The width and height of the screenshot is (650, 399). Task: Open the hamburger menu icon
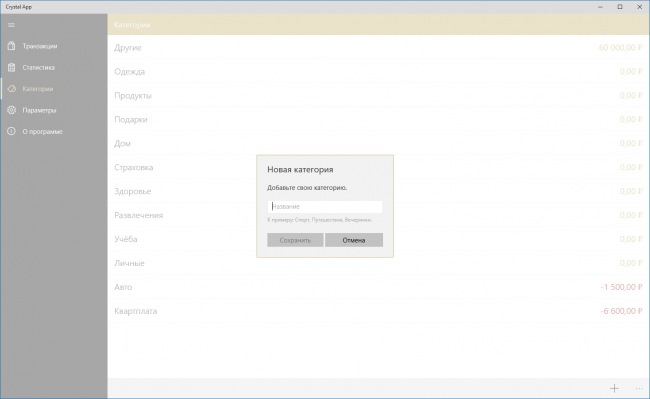click(11, 25)
